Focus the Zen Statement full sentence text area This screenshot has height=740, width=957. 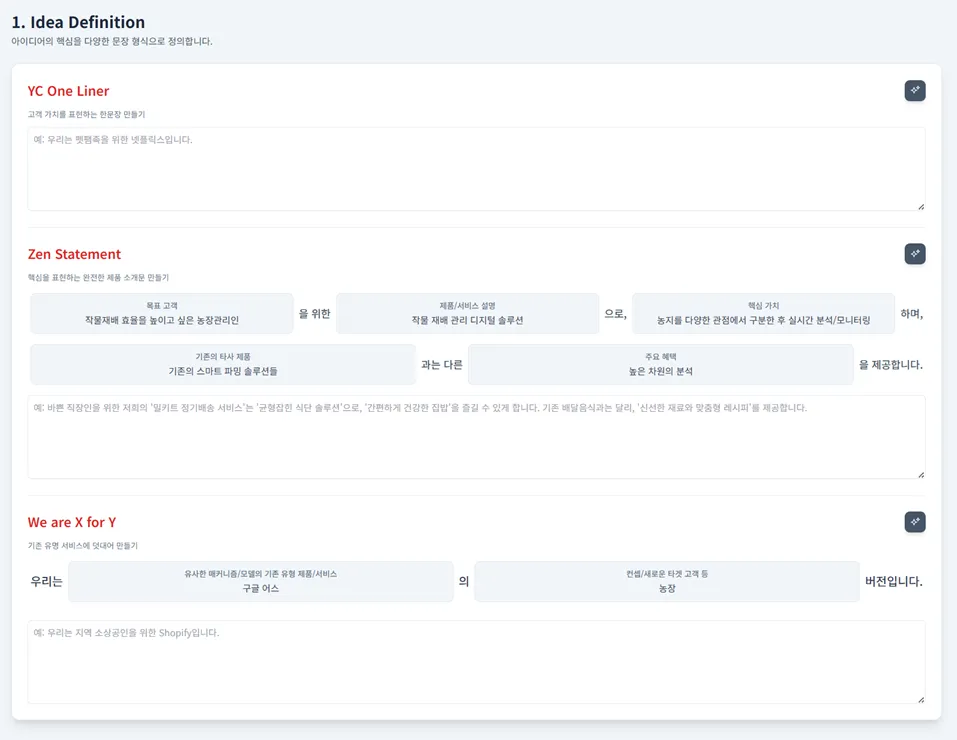[476, 437]
